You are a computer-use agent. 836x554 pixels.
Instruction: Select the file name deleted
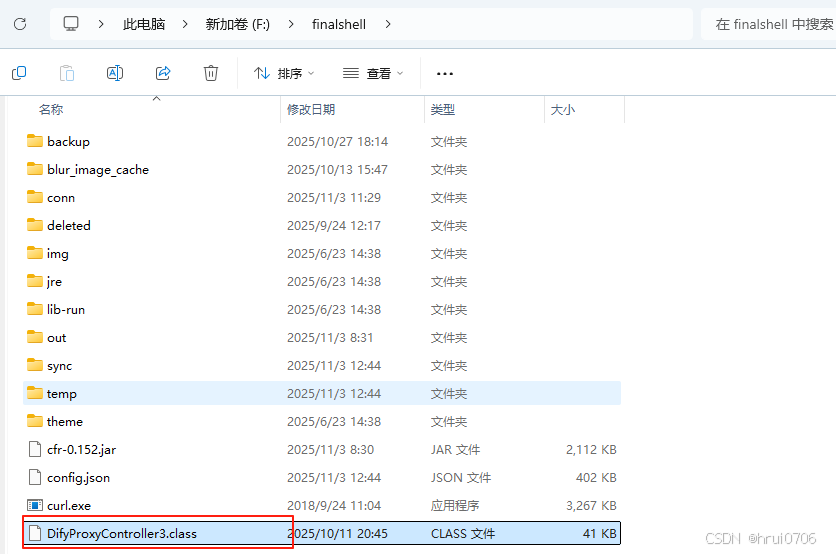(69, 226)
